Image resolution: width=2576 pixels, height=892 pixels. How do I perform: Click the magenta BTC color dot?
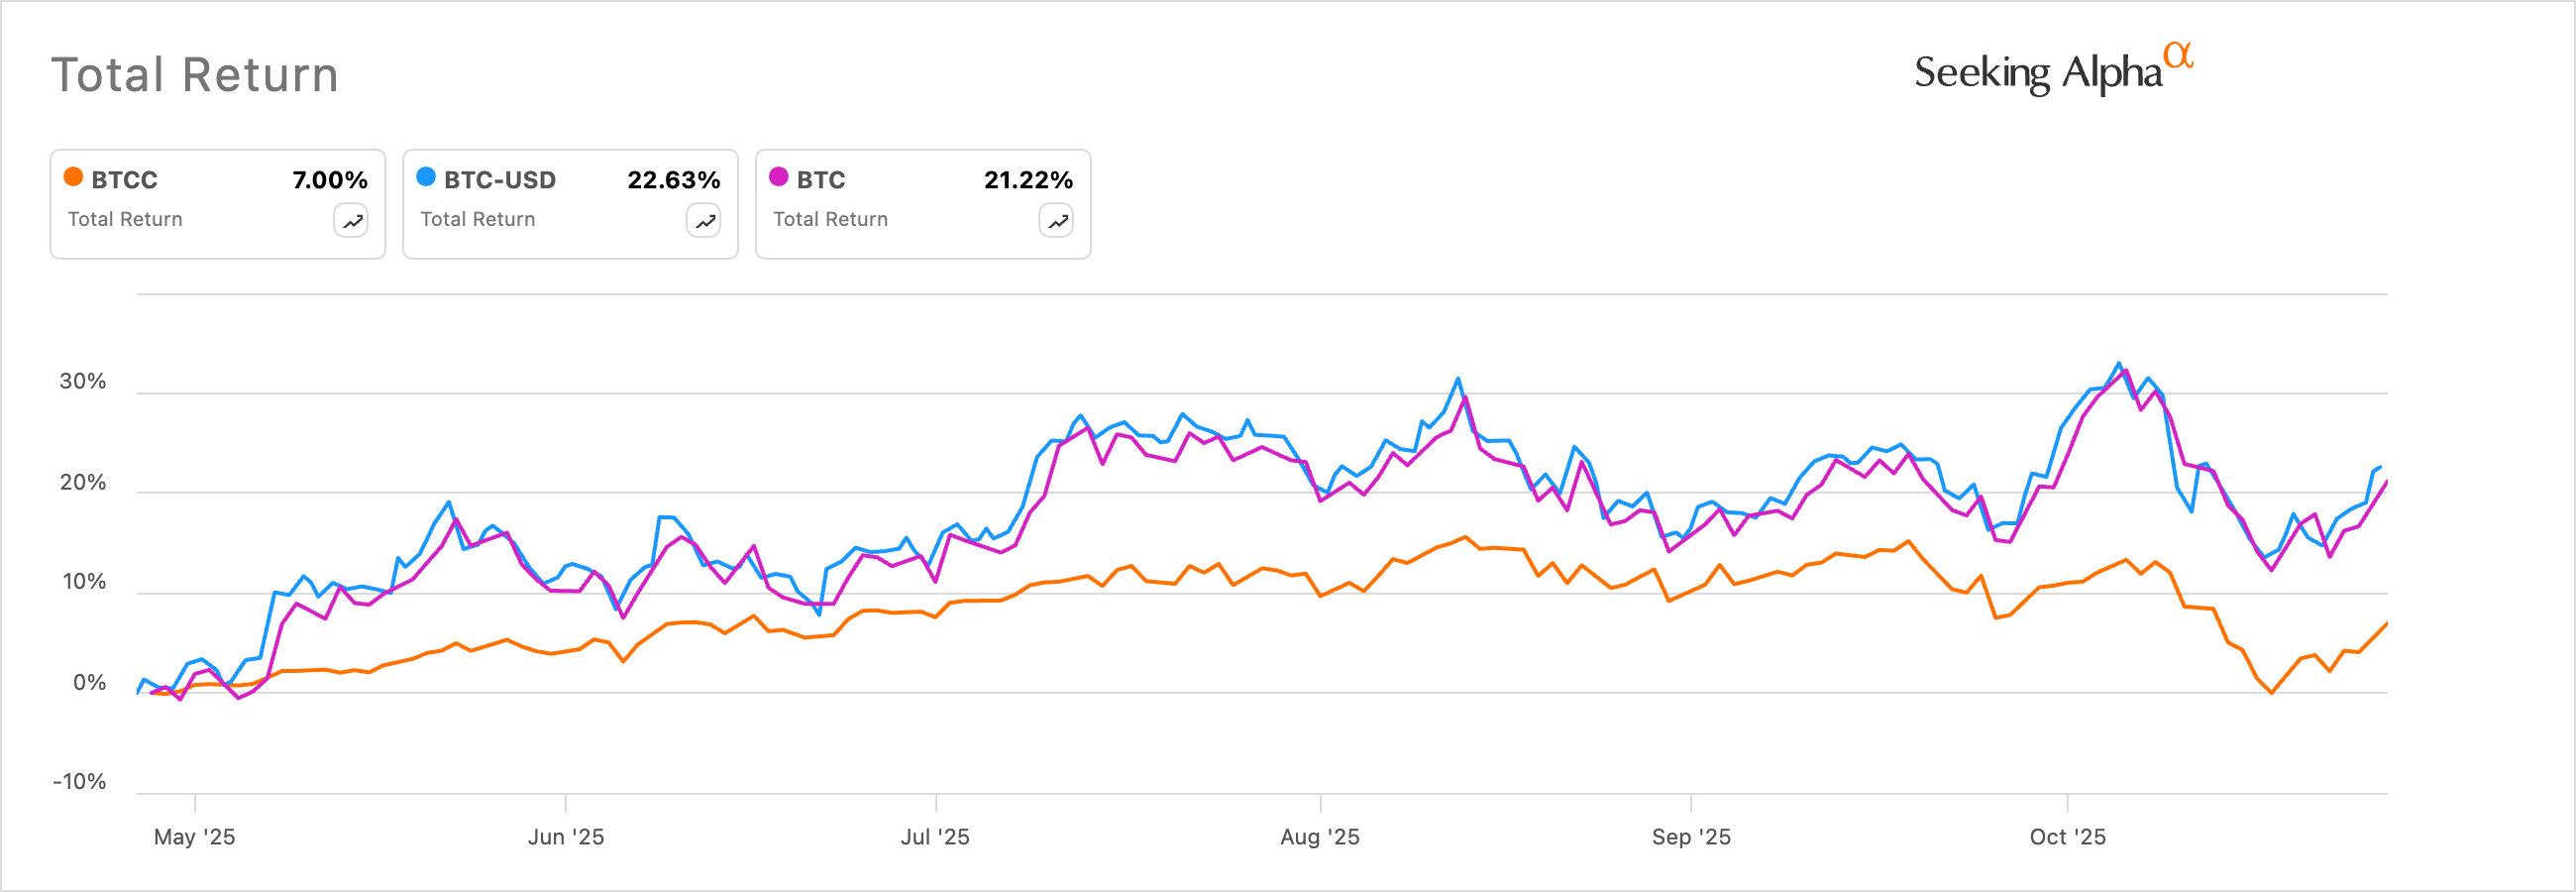pyautogui.click(x=778, y=178)
